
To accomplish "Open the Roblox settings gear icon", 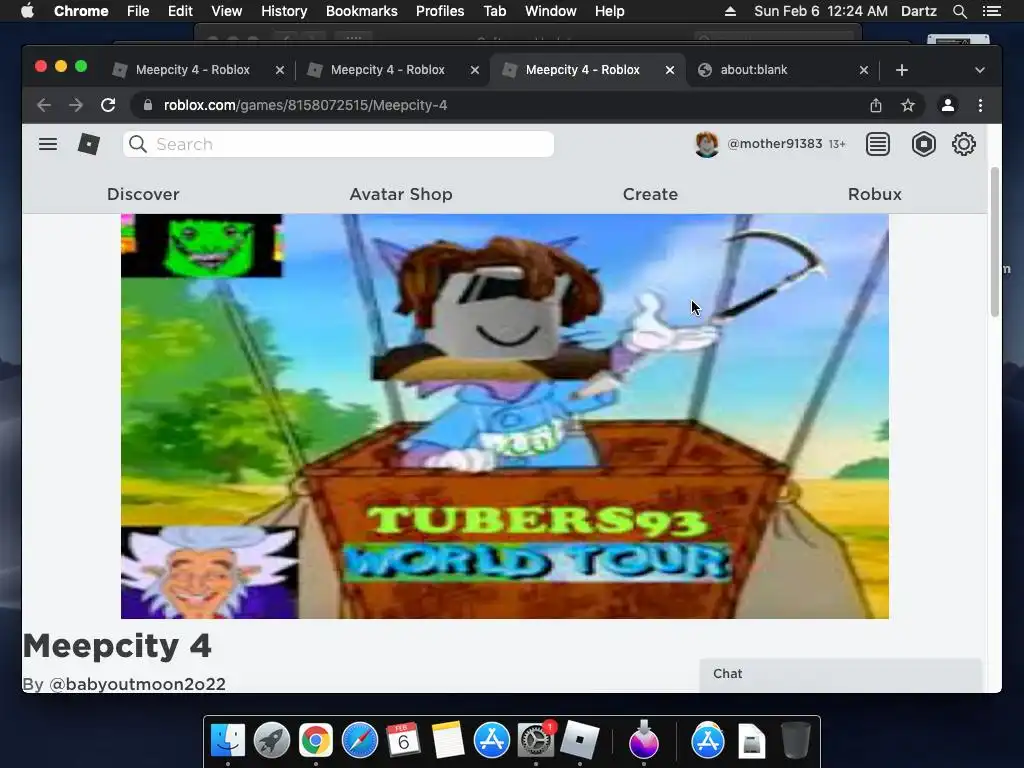I will coord(963,144).
